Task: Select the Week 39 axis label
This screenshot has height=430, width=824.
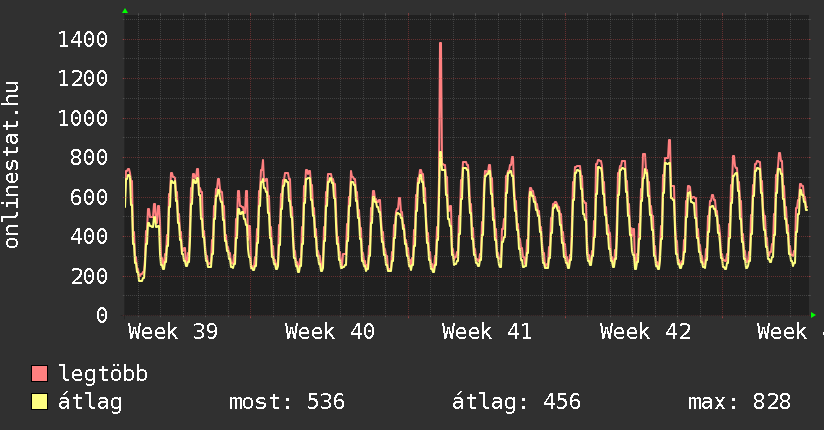Action: (173, 332)
